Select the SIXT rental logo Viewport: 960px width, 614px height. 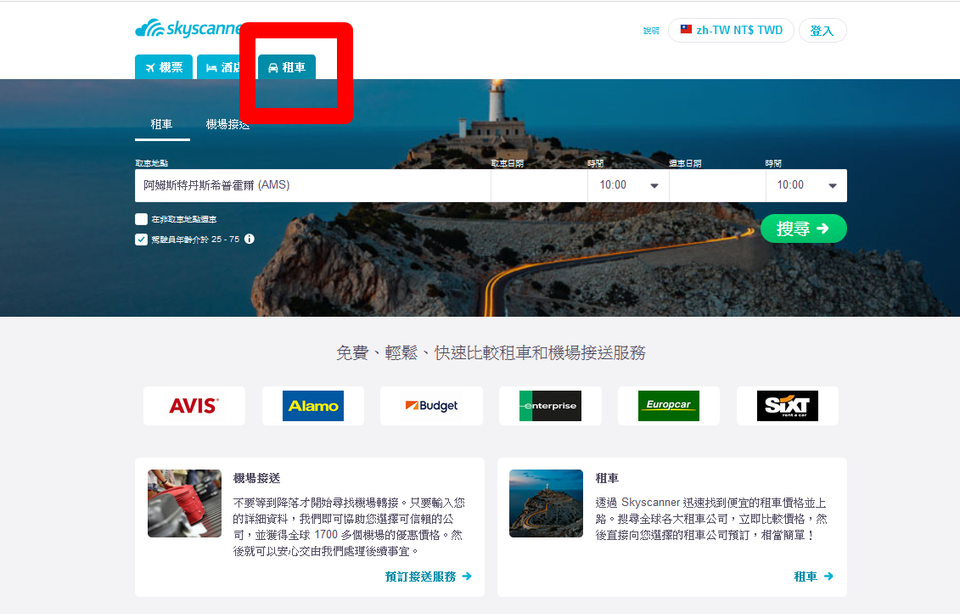787,406
